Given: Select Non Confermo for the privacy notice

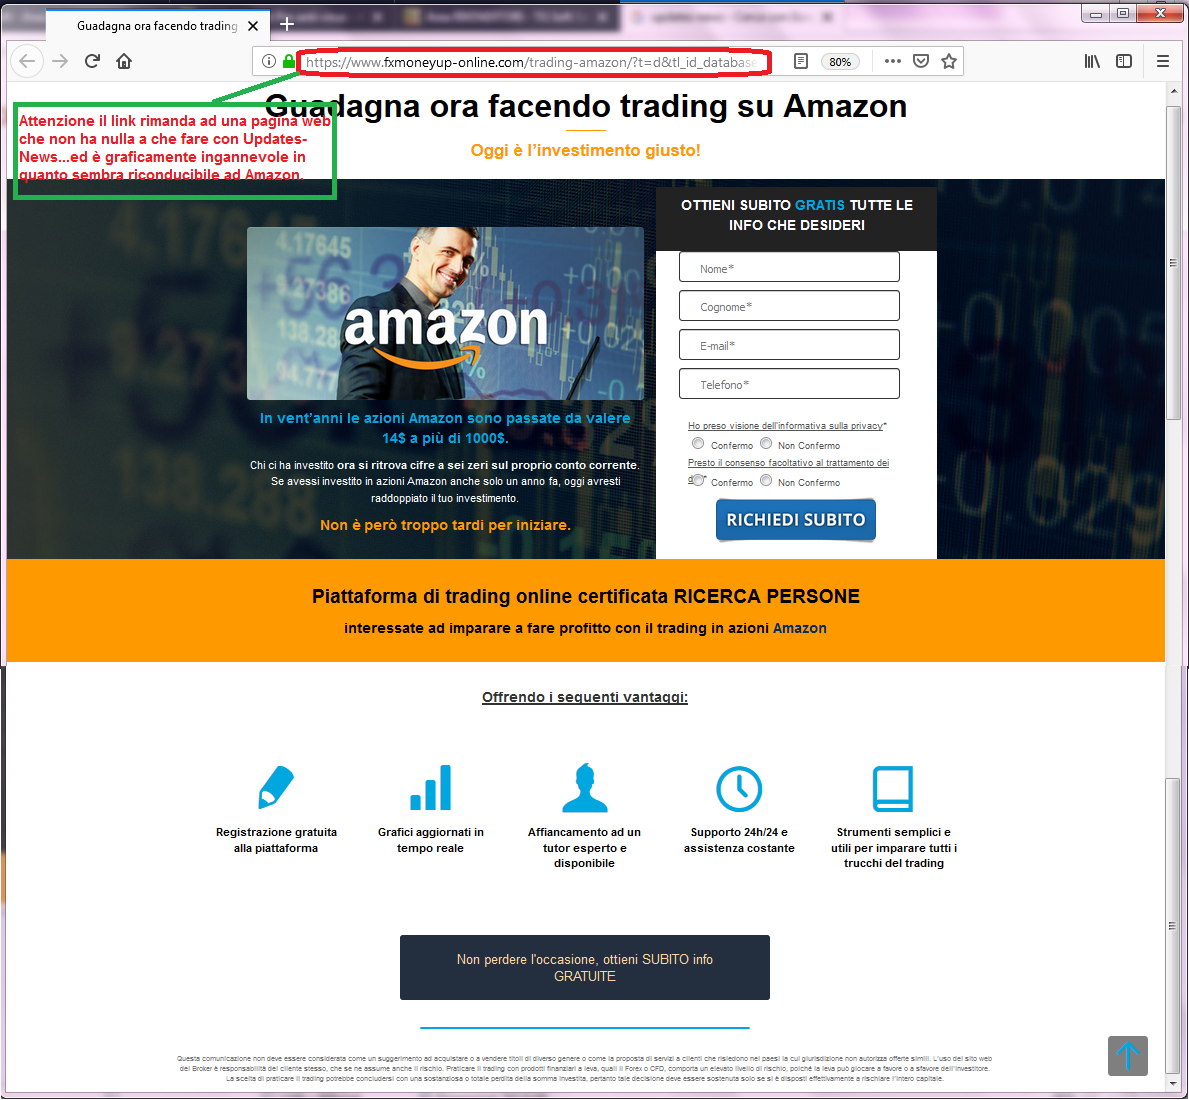Looking at the screenshot, I should point(766,443).
